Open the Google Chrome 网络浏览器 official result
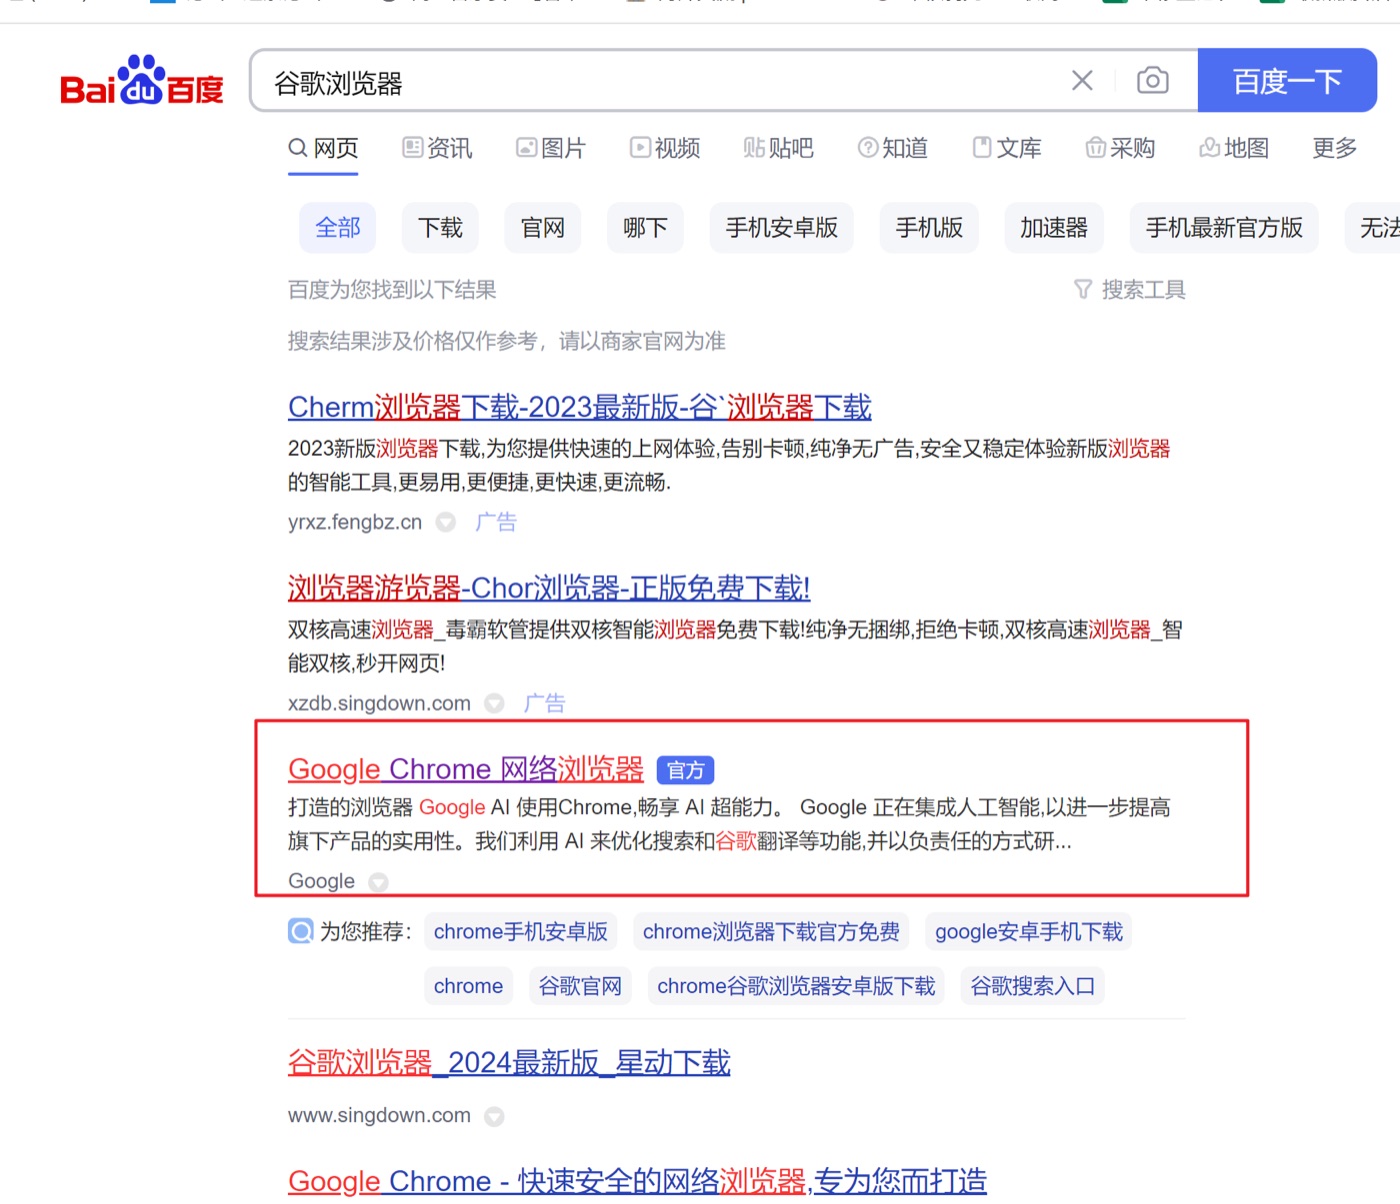Image resolution: width=1400 pixels, height=1204 pixels. tap(466, 769)
